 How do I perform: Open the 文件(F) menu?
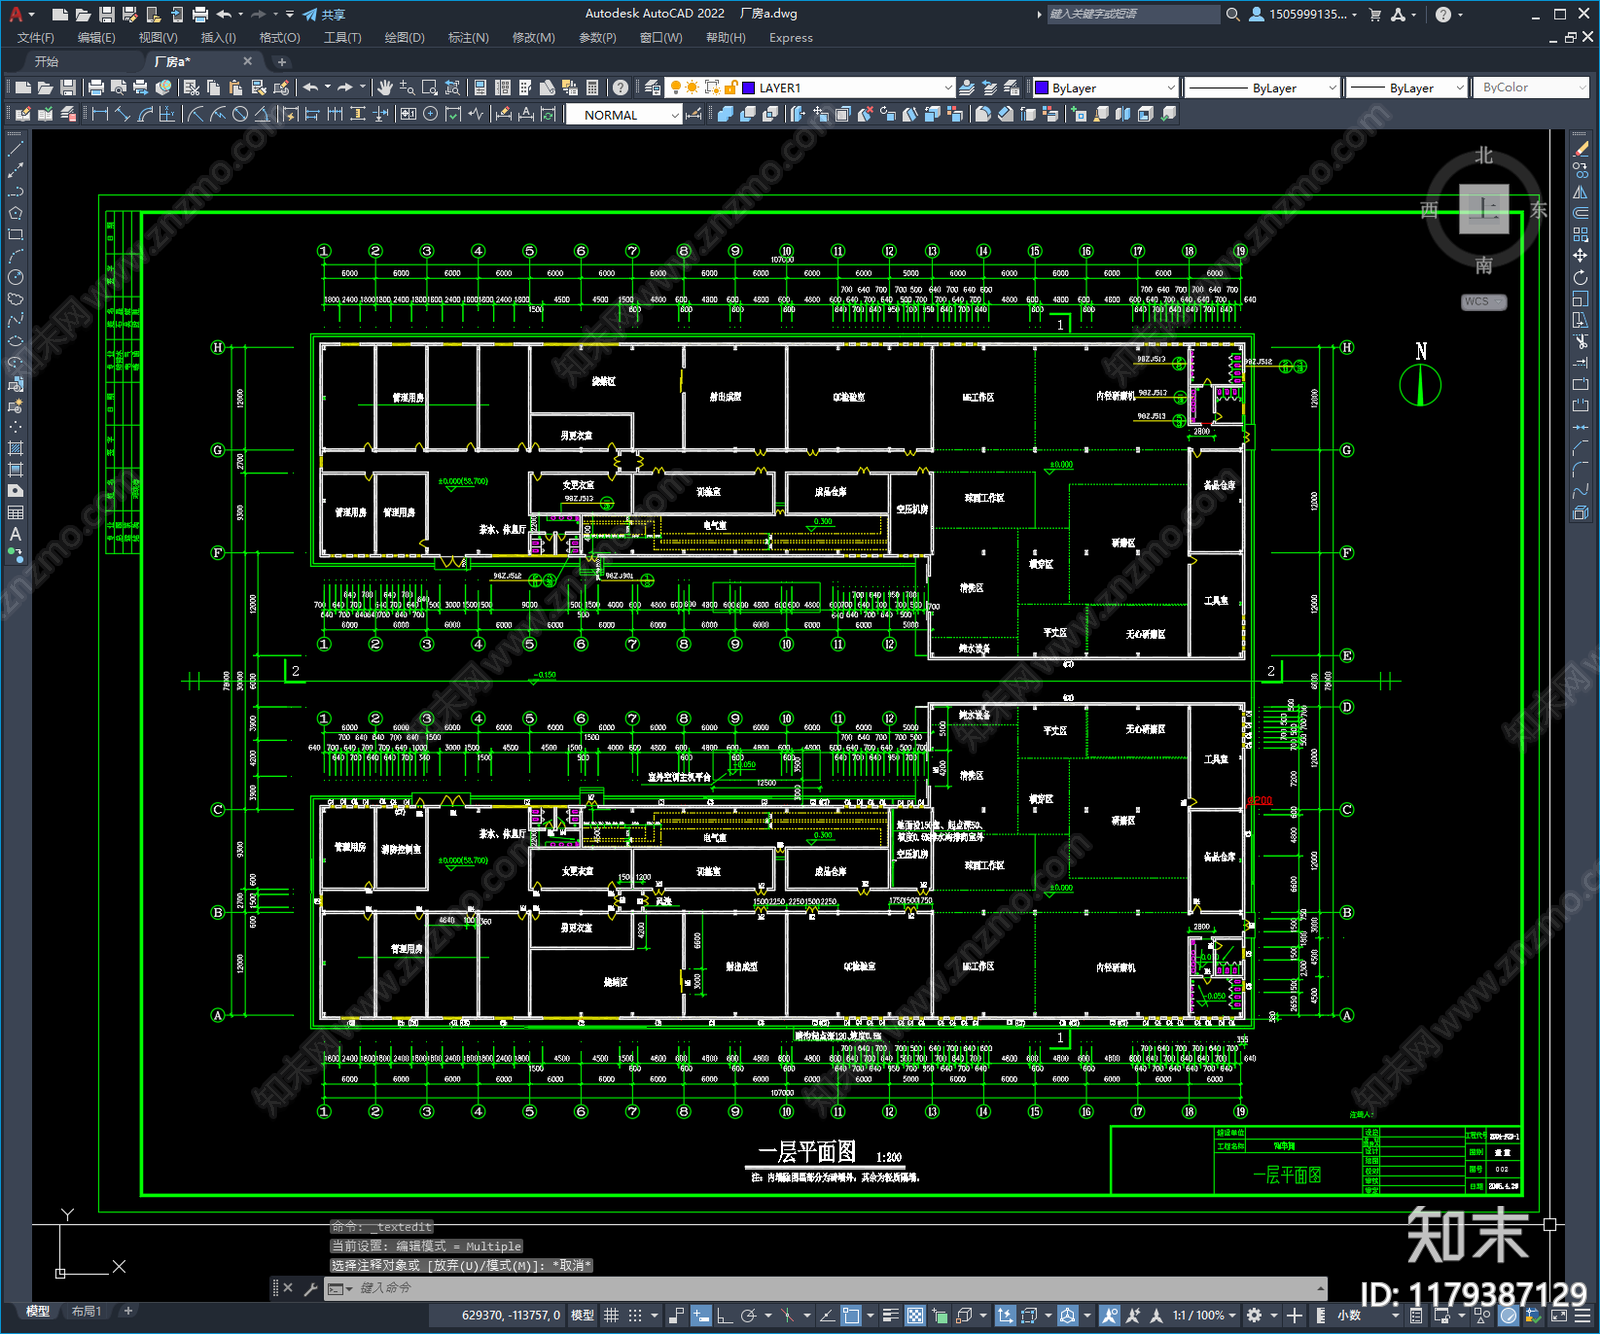point(36,37)
